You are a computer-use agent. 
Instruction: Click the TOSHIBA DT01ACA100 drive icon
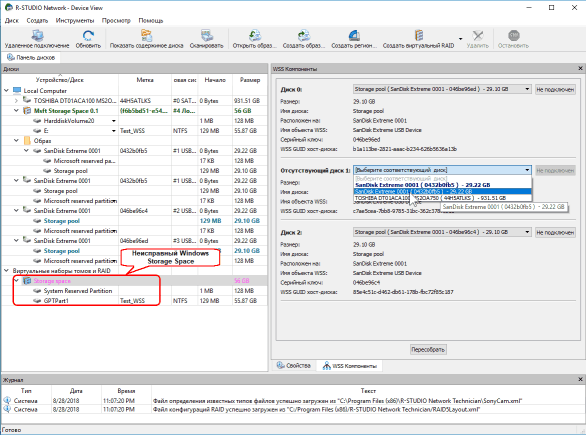click(27, 100)
